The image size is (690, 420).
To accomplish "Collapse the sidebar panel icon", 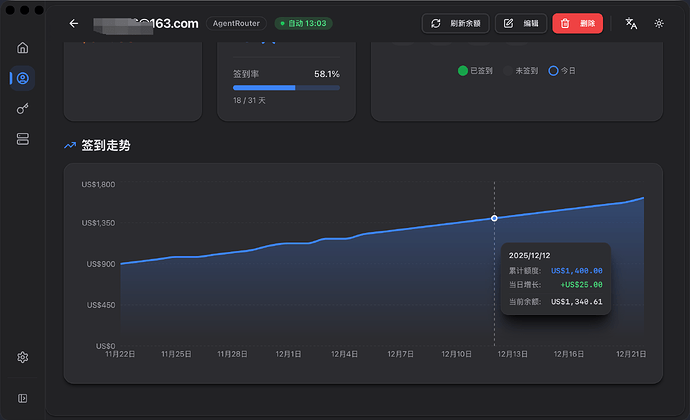I will [x=22, y=398].
